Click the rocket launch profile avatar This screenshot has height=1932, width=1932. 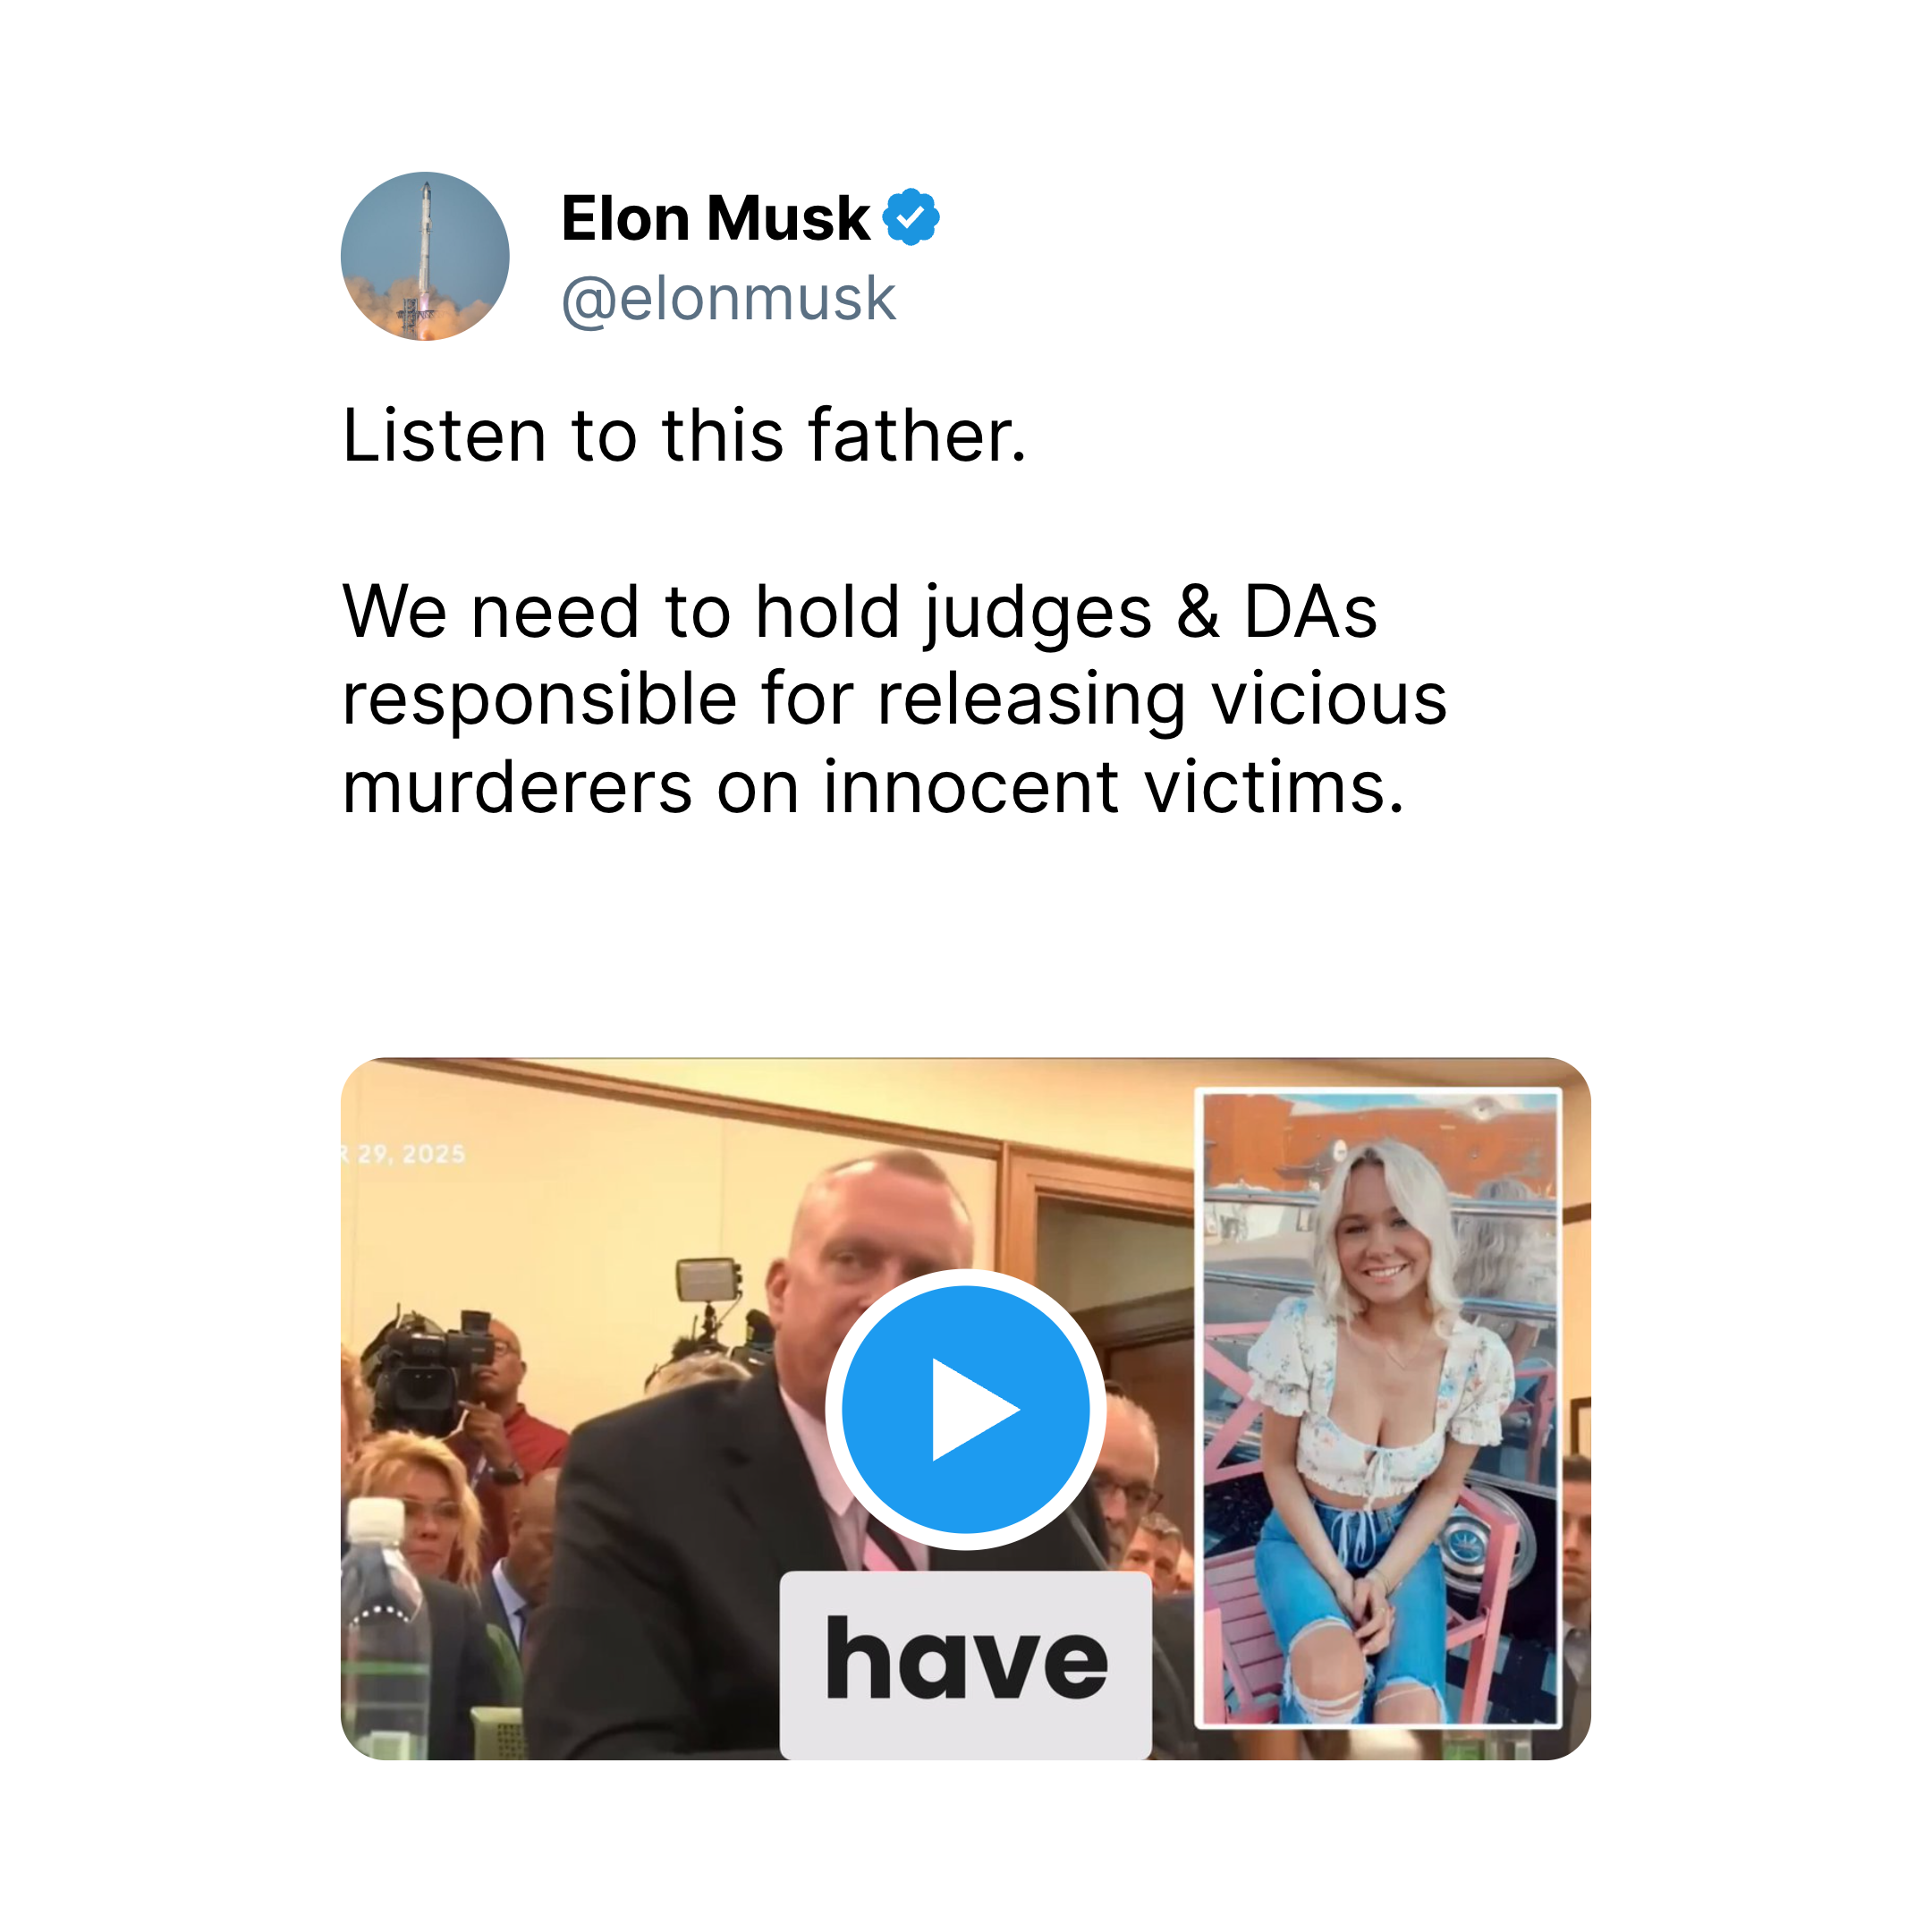[425, 256]
